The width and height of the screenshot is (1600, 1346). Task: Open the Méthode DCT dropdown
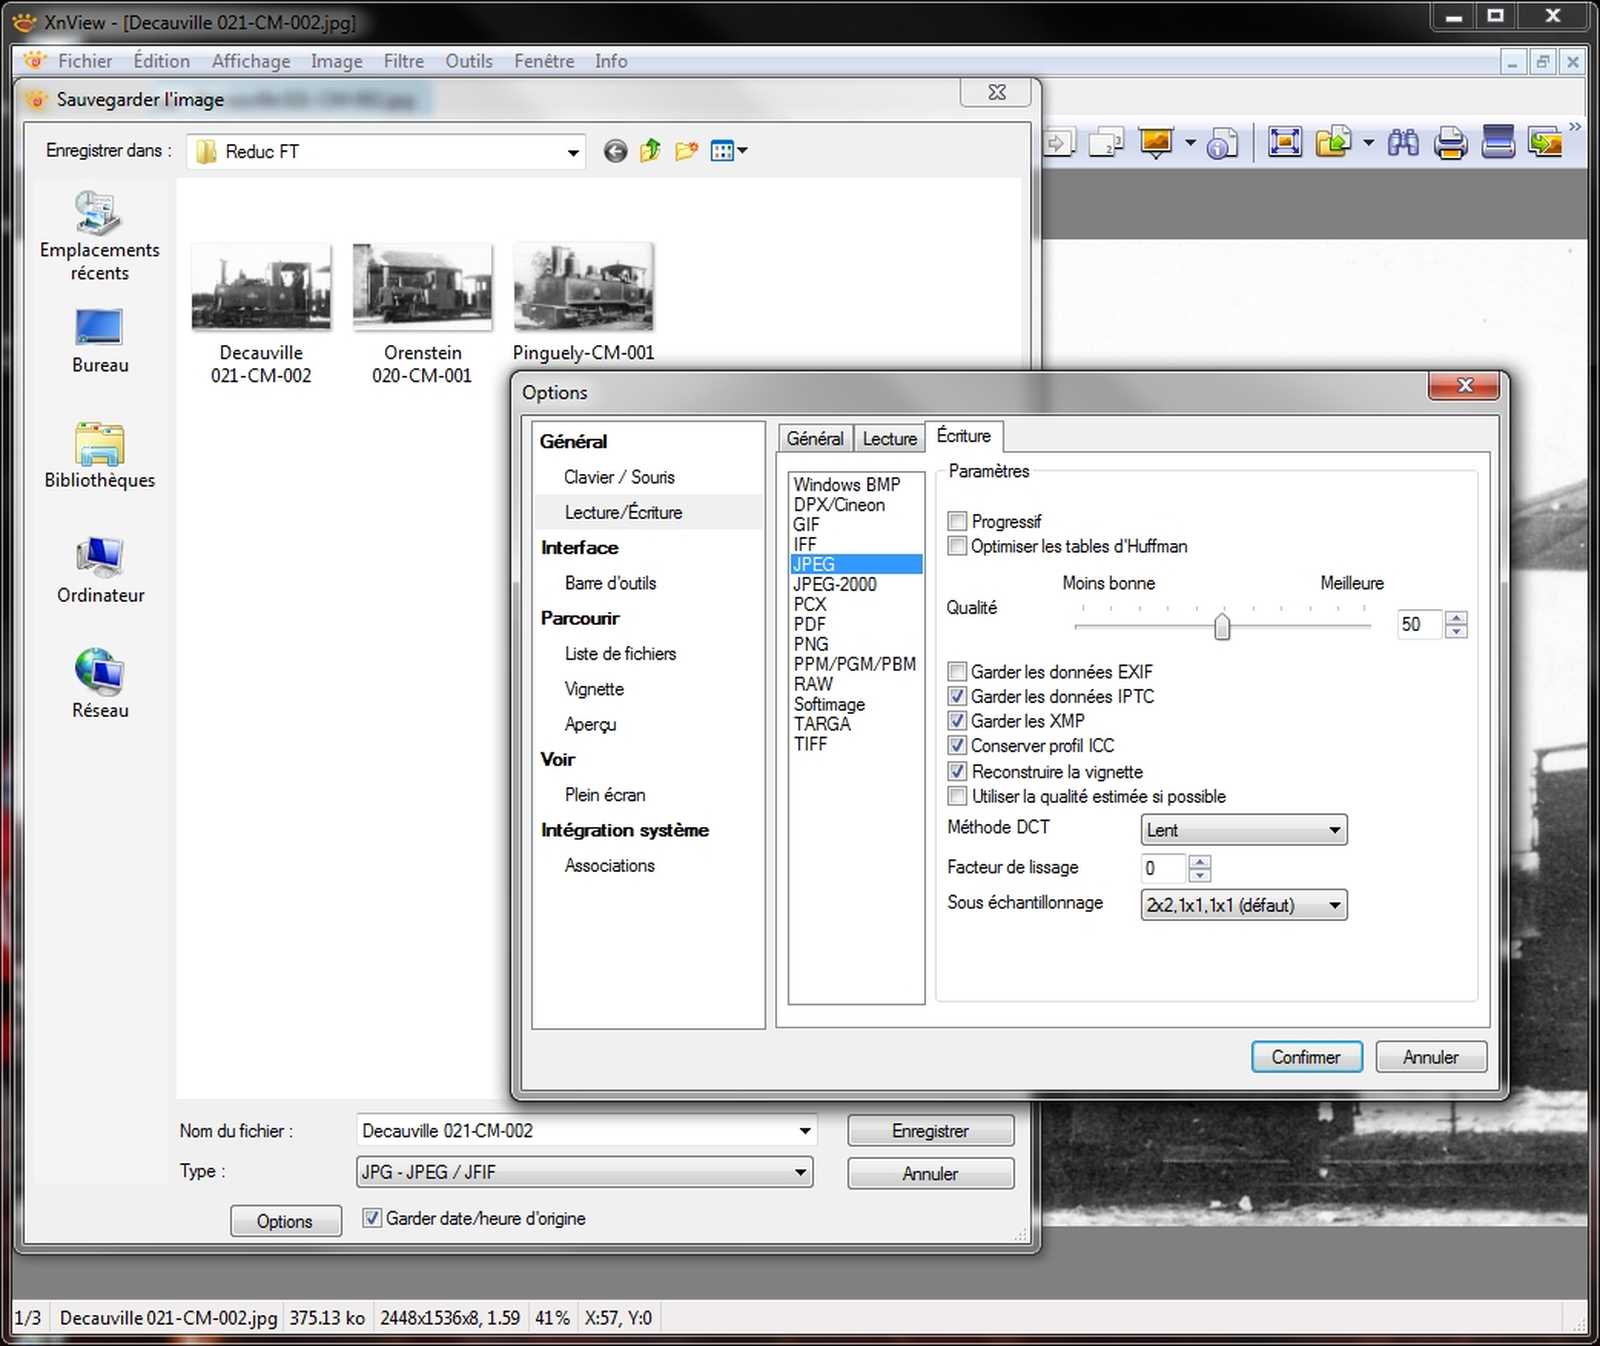tap(1244, 830)
